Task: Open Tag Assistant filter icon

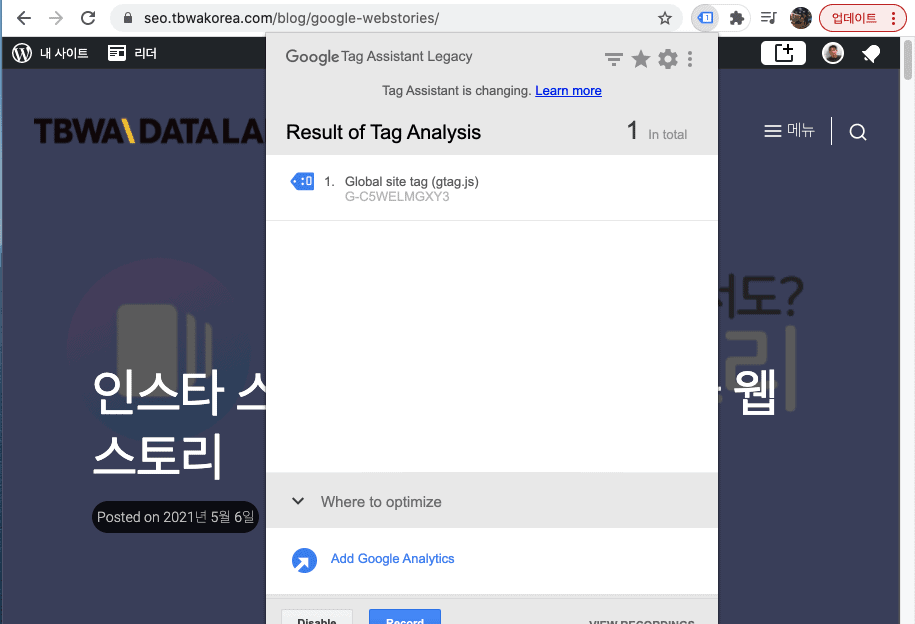Action: tap(613, 59)
